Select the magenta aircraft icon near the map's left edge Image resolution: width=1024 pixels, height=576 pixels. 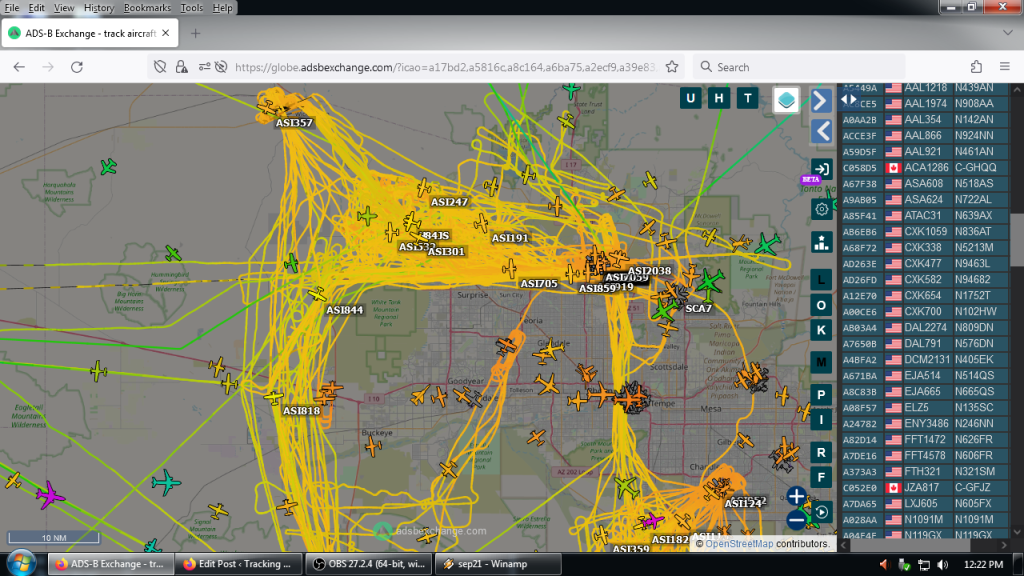tap(49, 494)
